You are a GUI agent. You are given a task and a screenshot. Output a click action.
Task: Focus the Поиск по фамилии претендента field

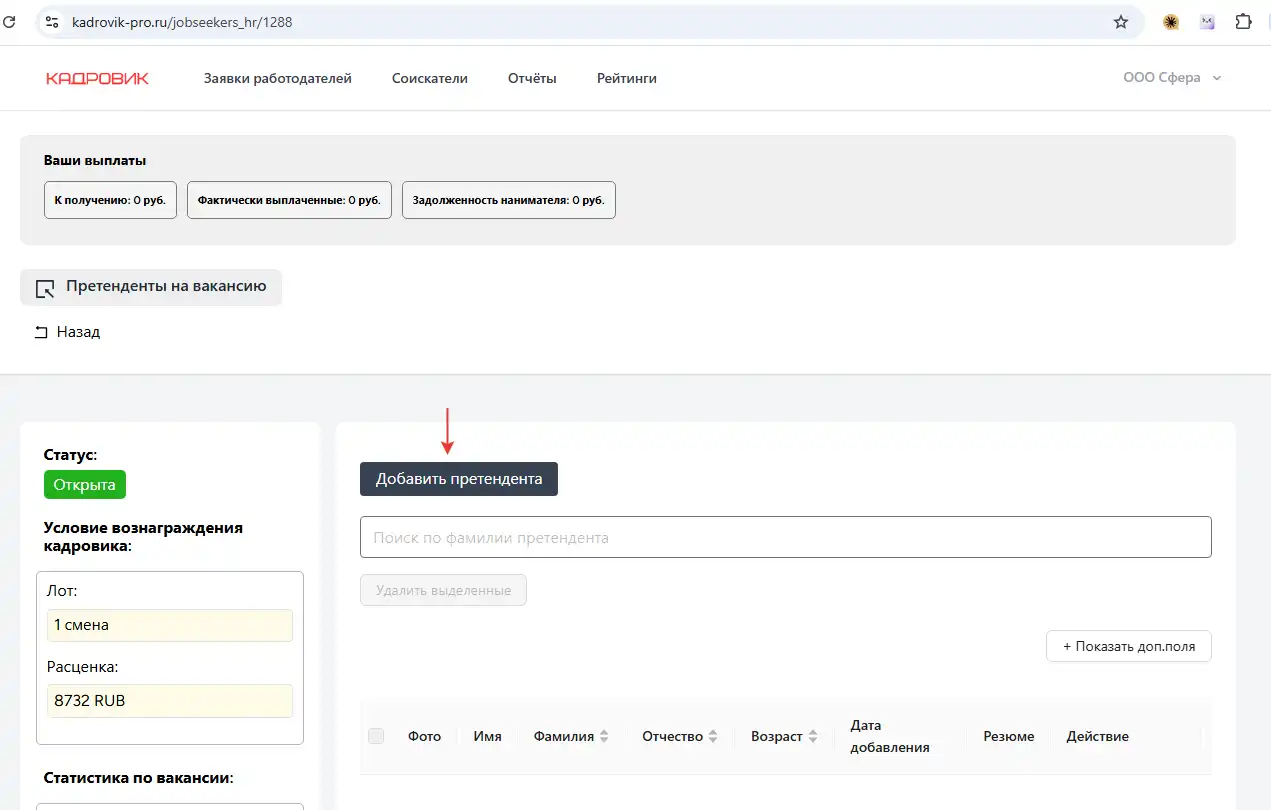(x=785, y=537)
